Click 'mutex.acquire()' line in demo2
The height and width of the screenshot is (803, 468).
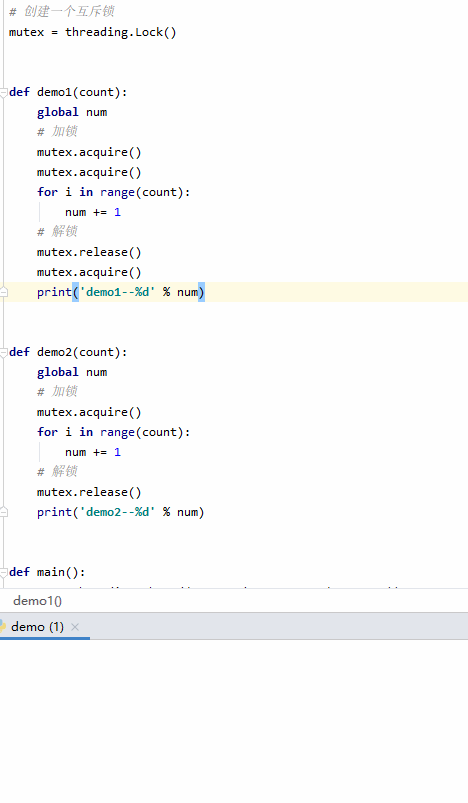point(89,412)
